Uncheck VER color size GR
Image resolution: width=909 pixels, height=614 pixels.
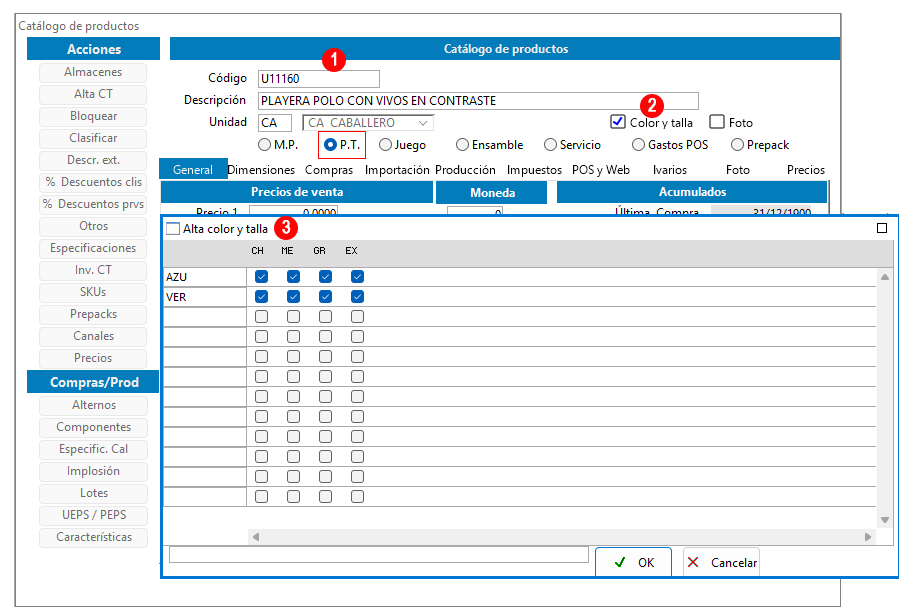tap(325, 297)
